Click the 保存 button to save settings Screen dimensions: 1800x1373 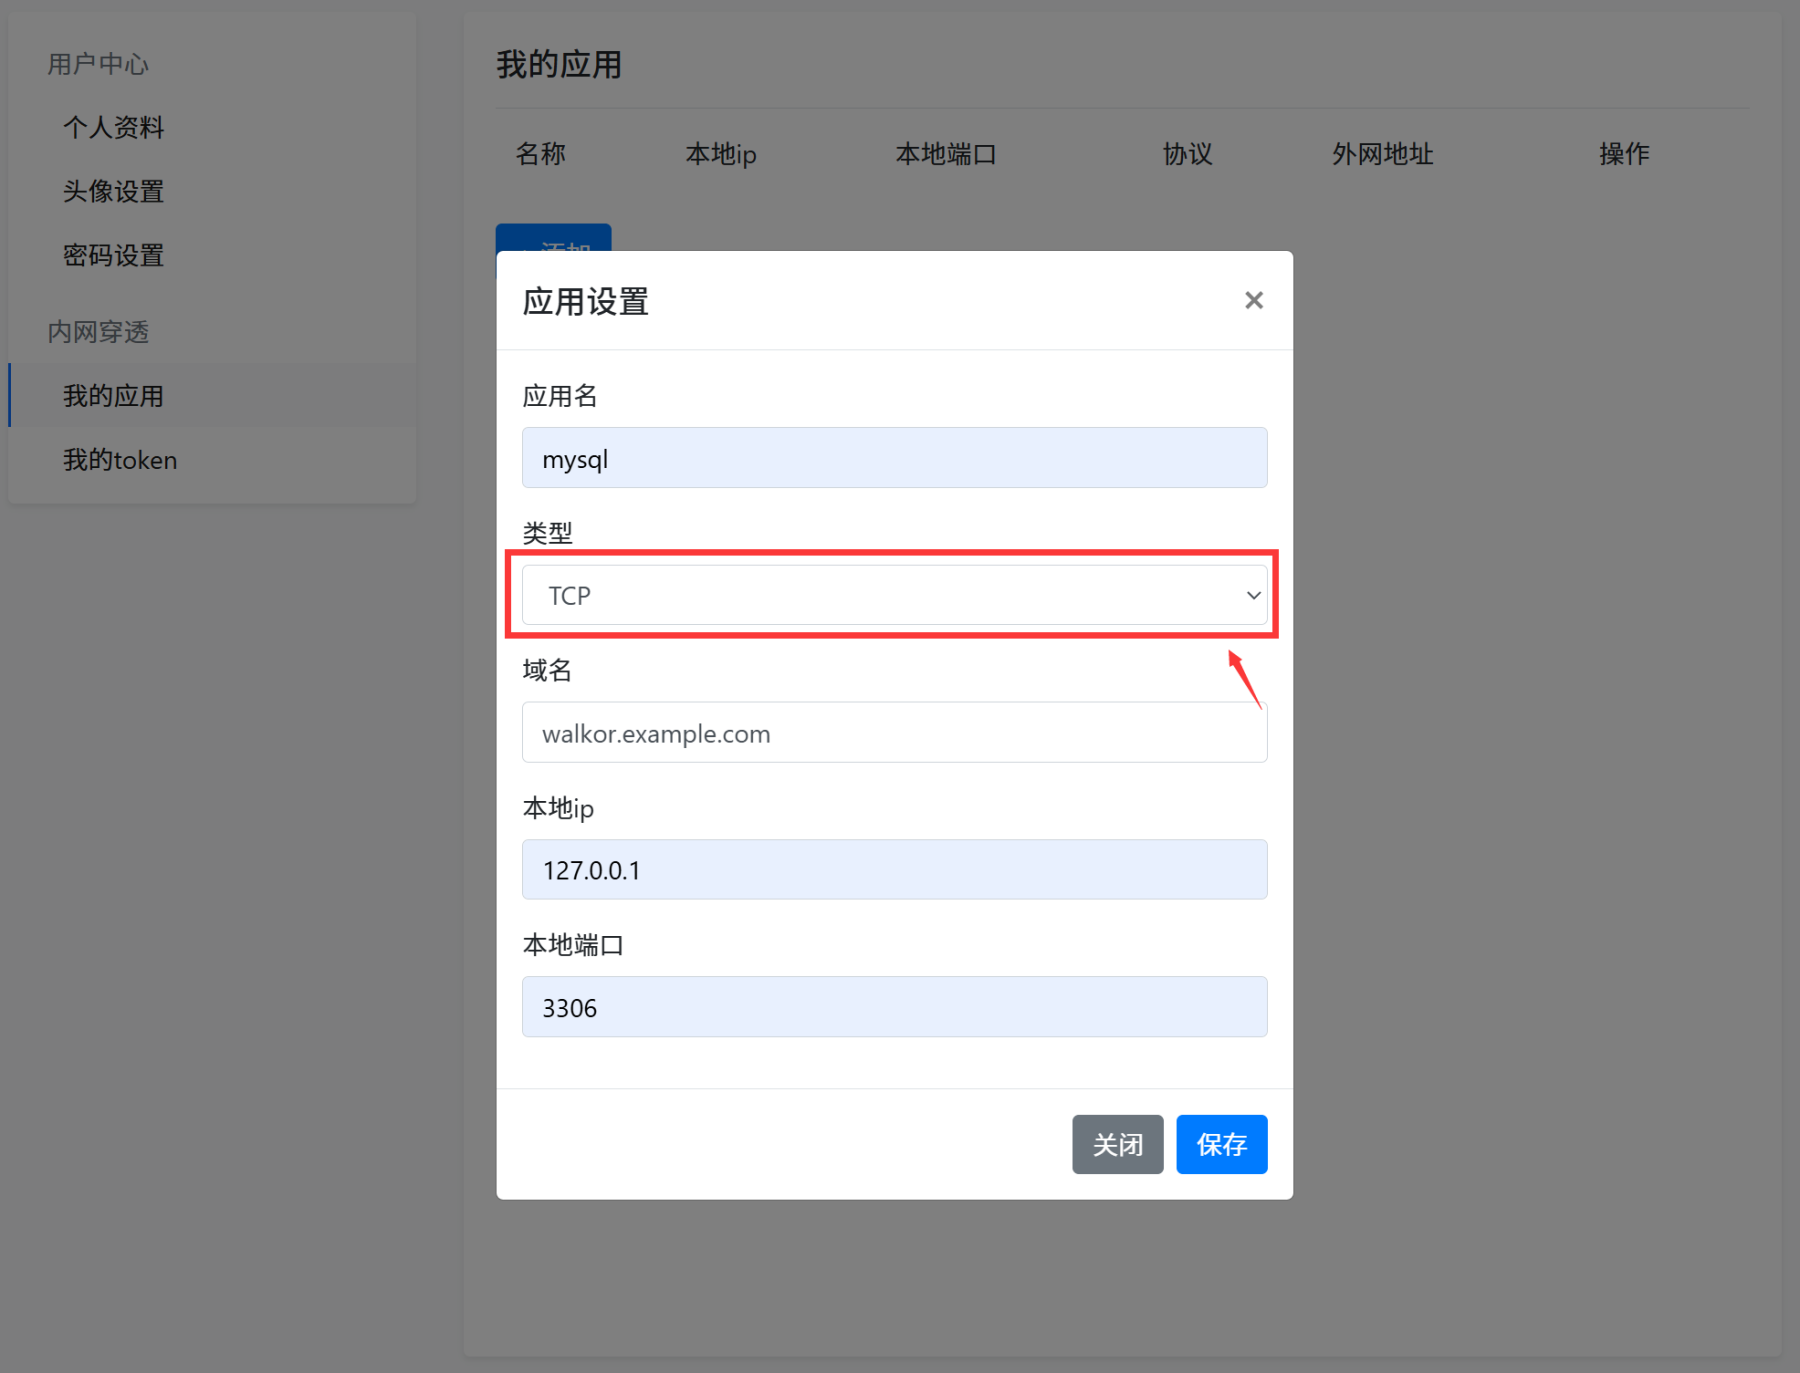pos(1221,1144)
